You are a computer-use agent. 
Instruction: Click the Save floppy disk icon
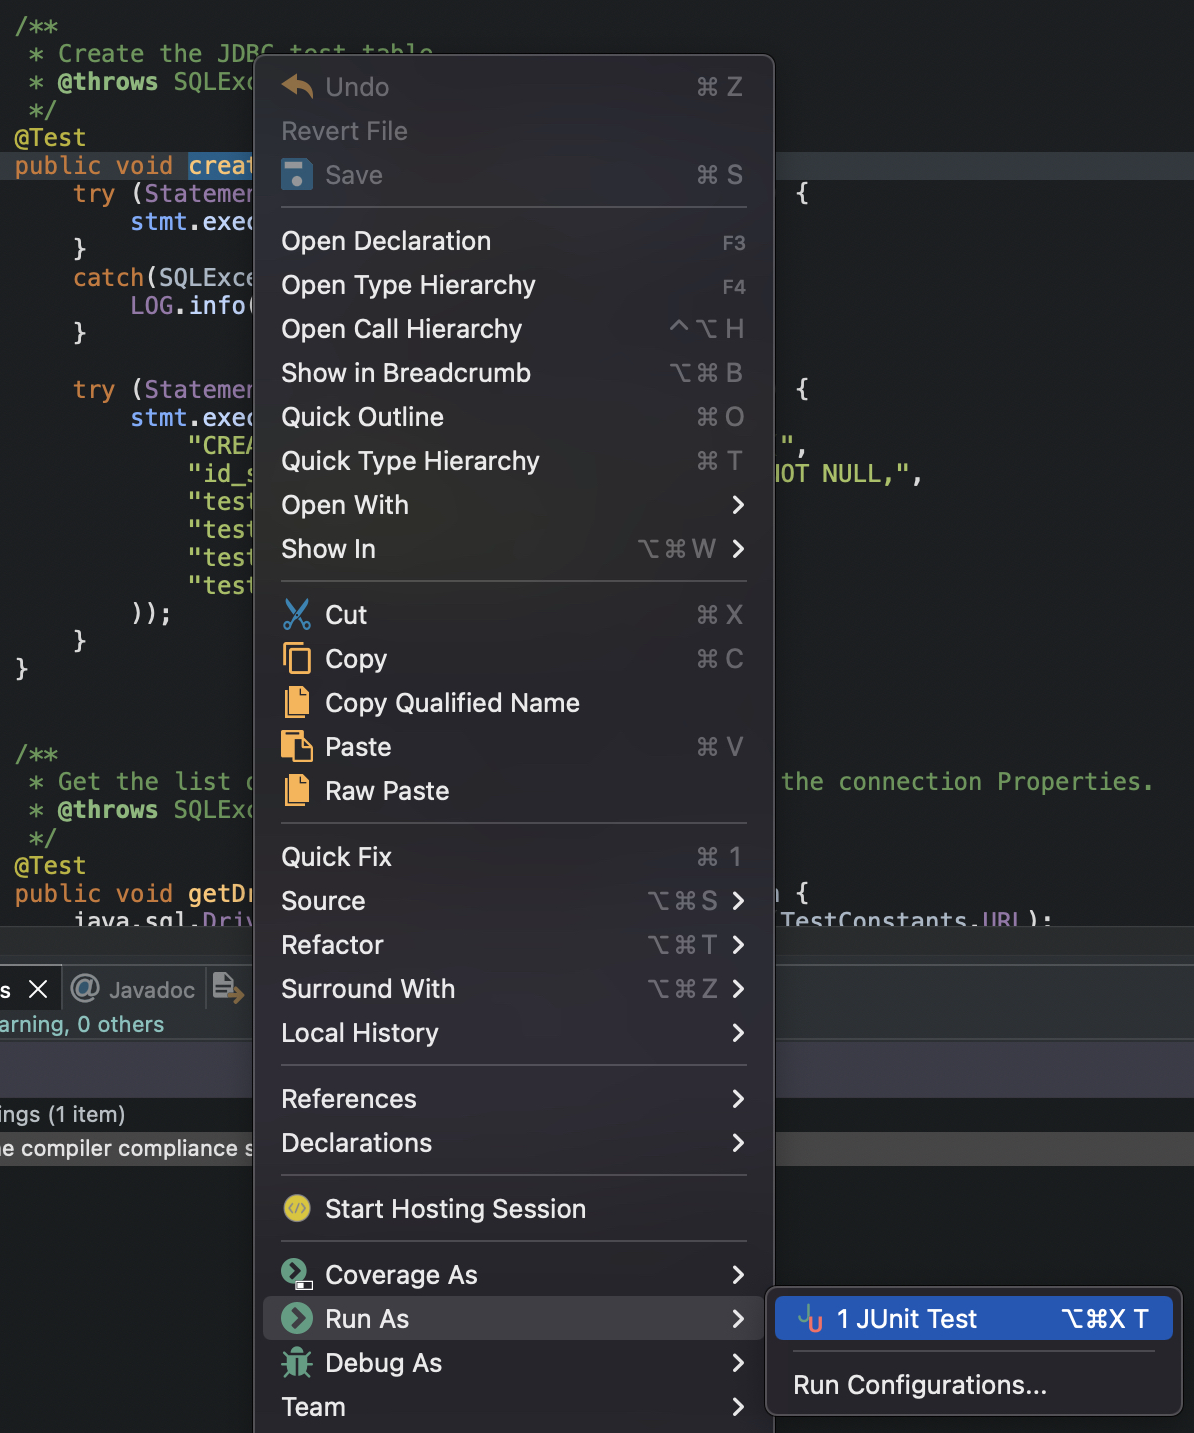[x=297, y=174]
